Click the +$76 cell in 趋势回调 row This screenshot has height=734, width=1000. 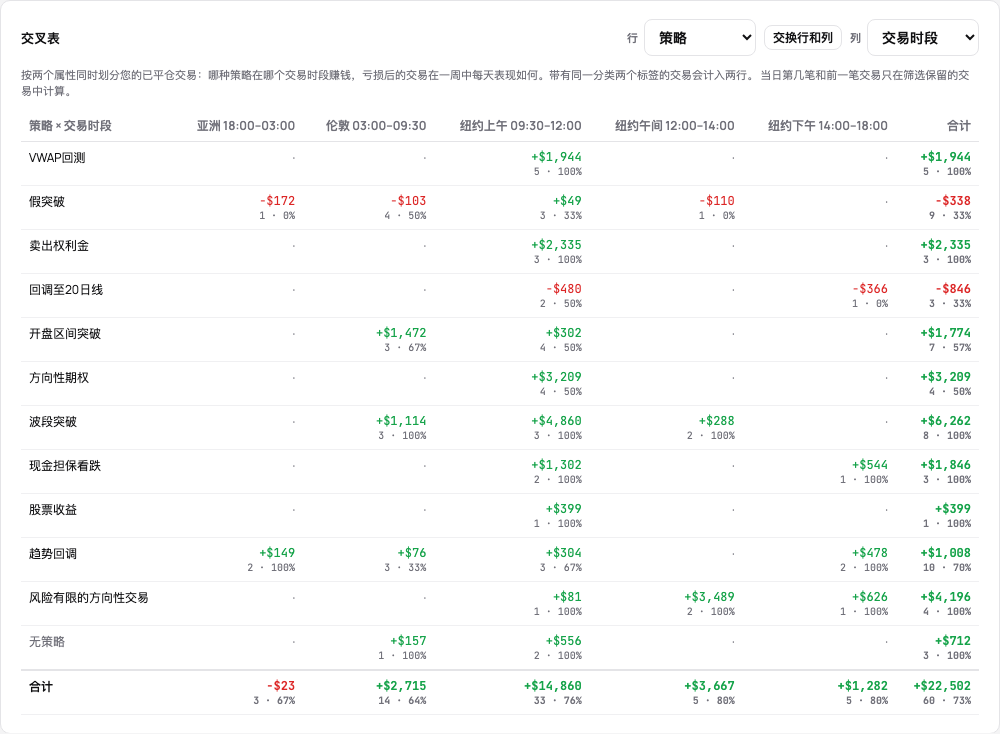[412, 553]
